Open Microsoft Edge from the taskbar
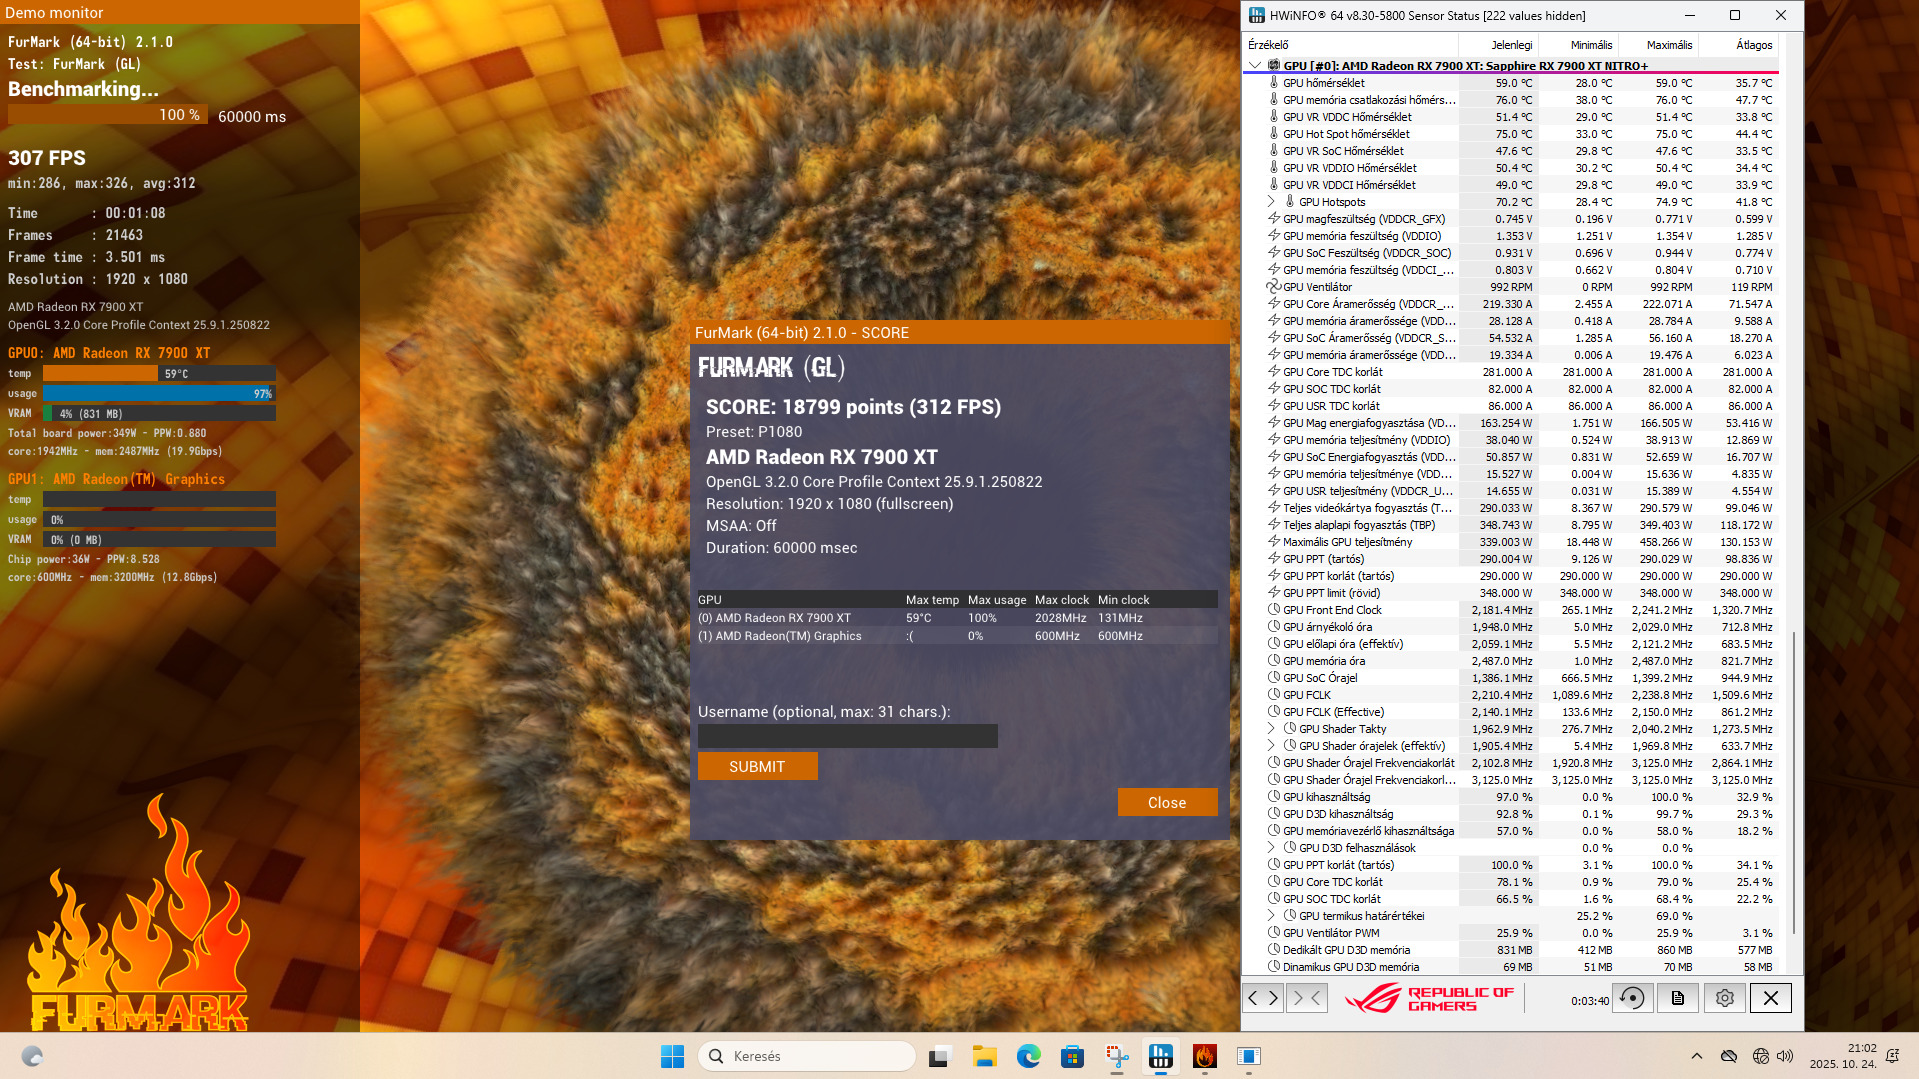The height and width of the screenshot is (1079, 1919). point(1028,1056)
